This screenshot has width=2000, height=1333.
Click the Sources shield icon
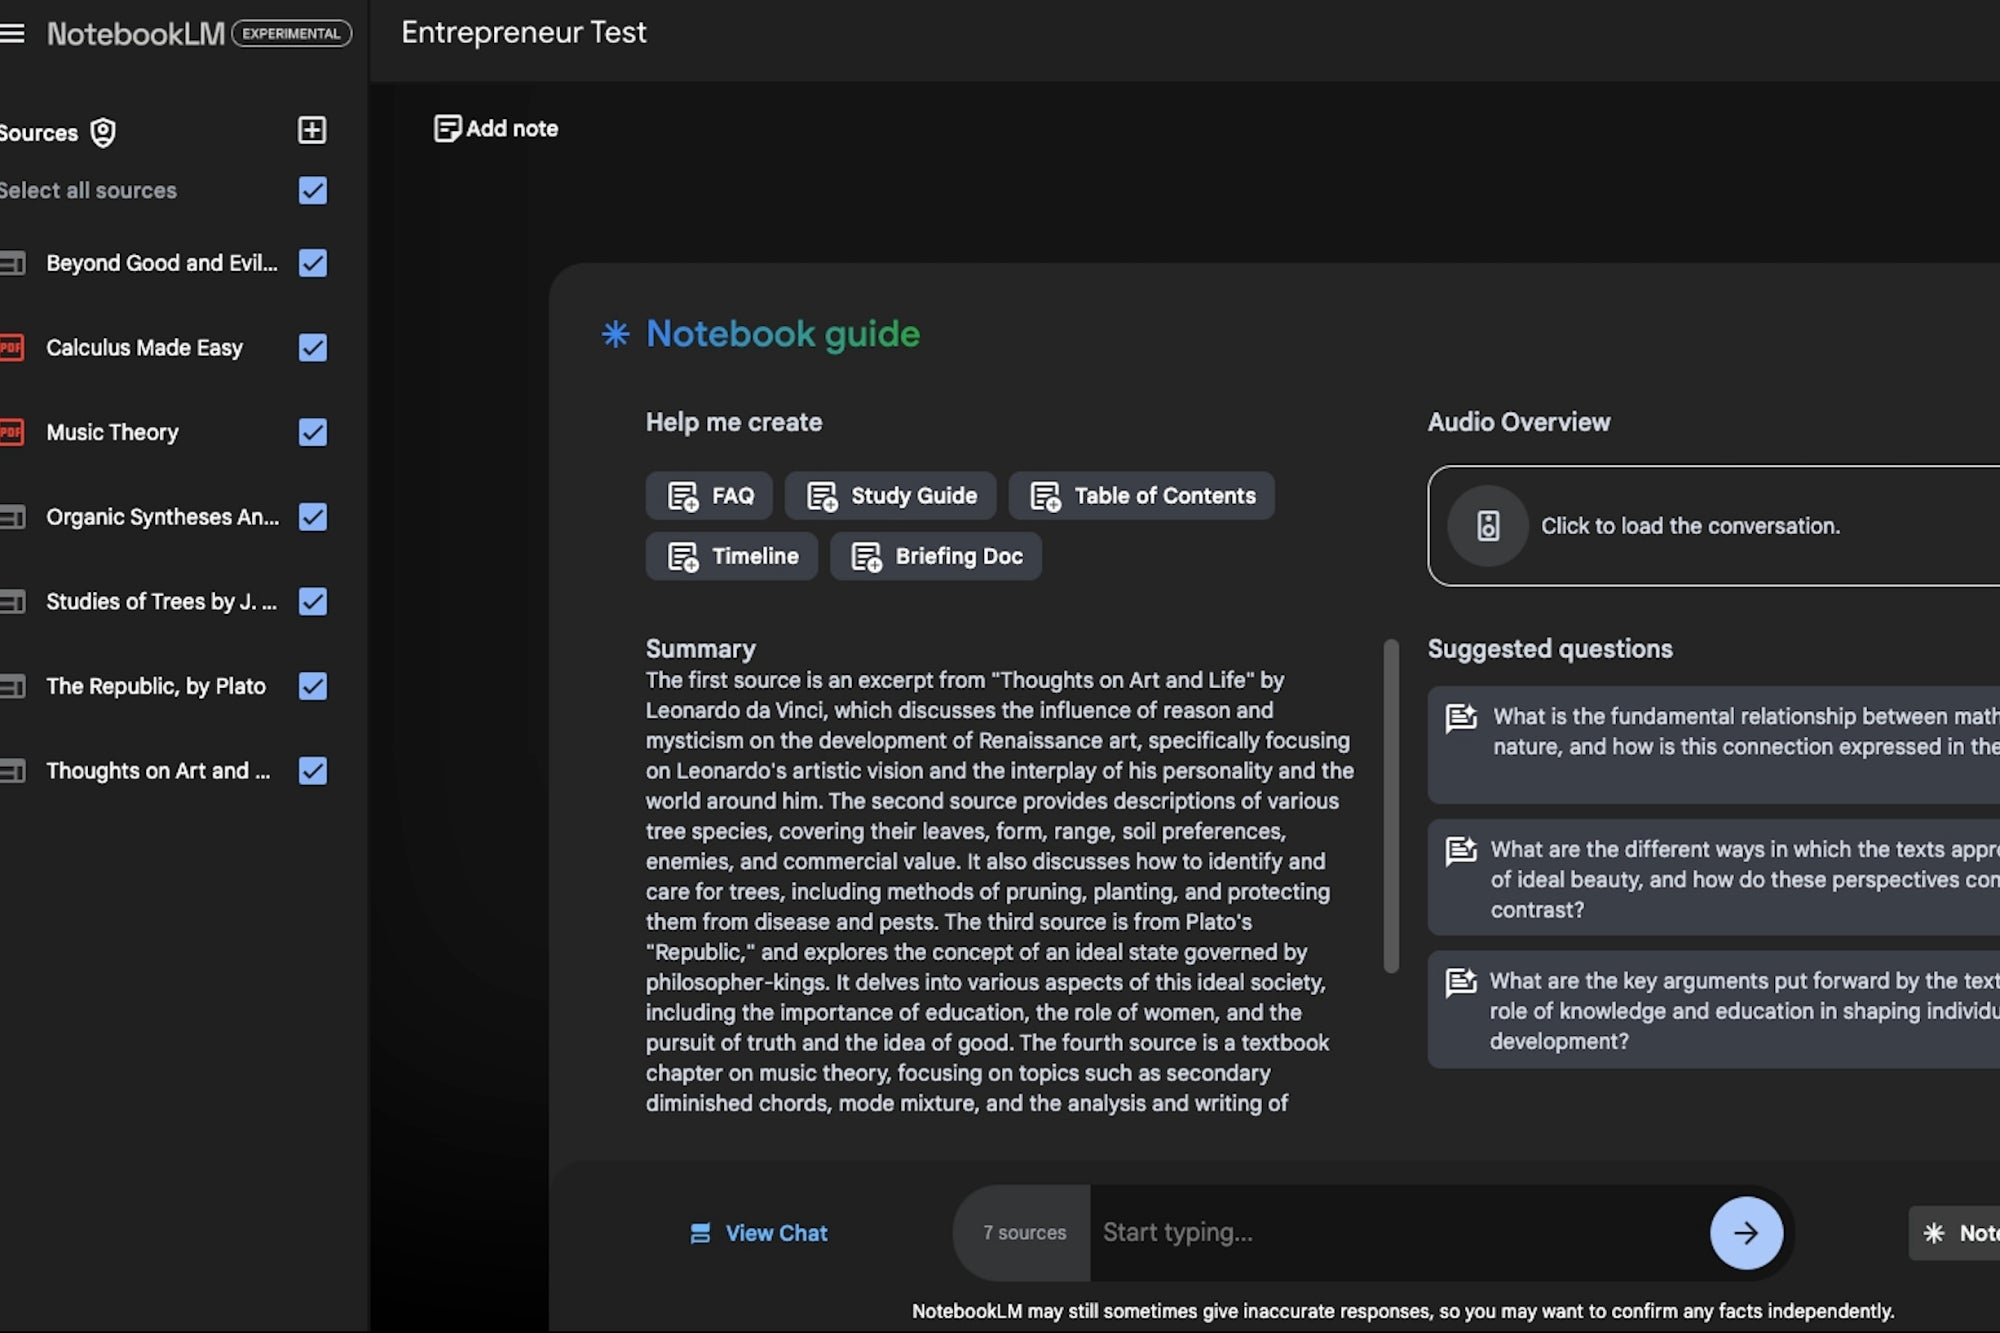(104, 131)
